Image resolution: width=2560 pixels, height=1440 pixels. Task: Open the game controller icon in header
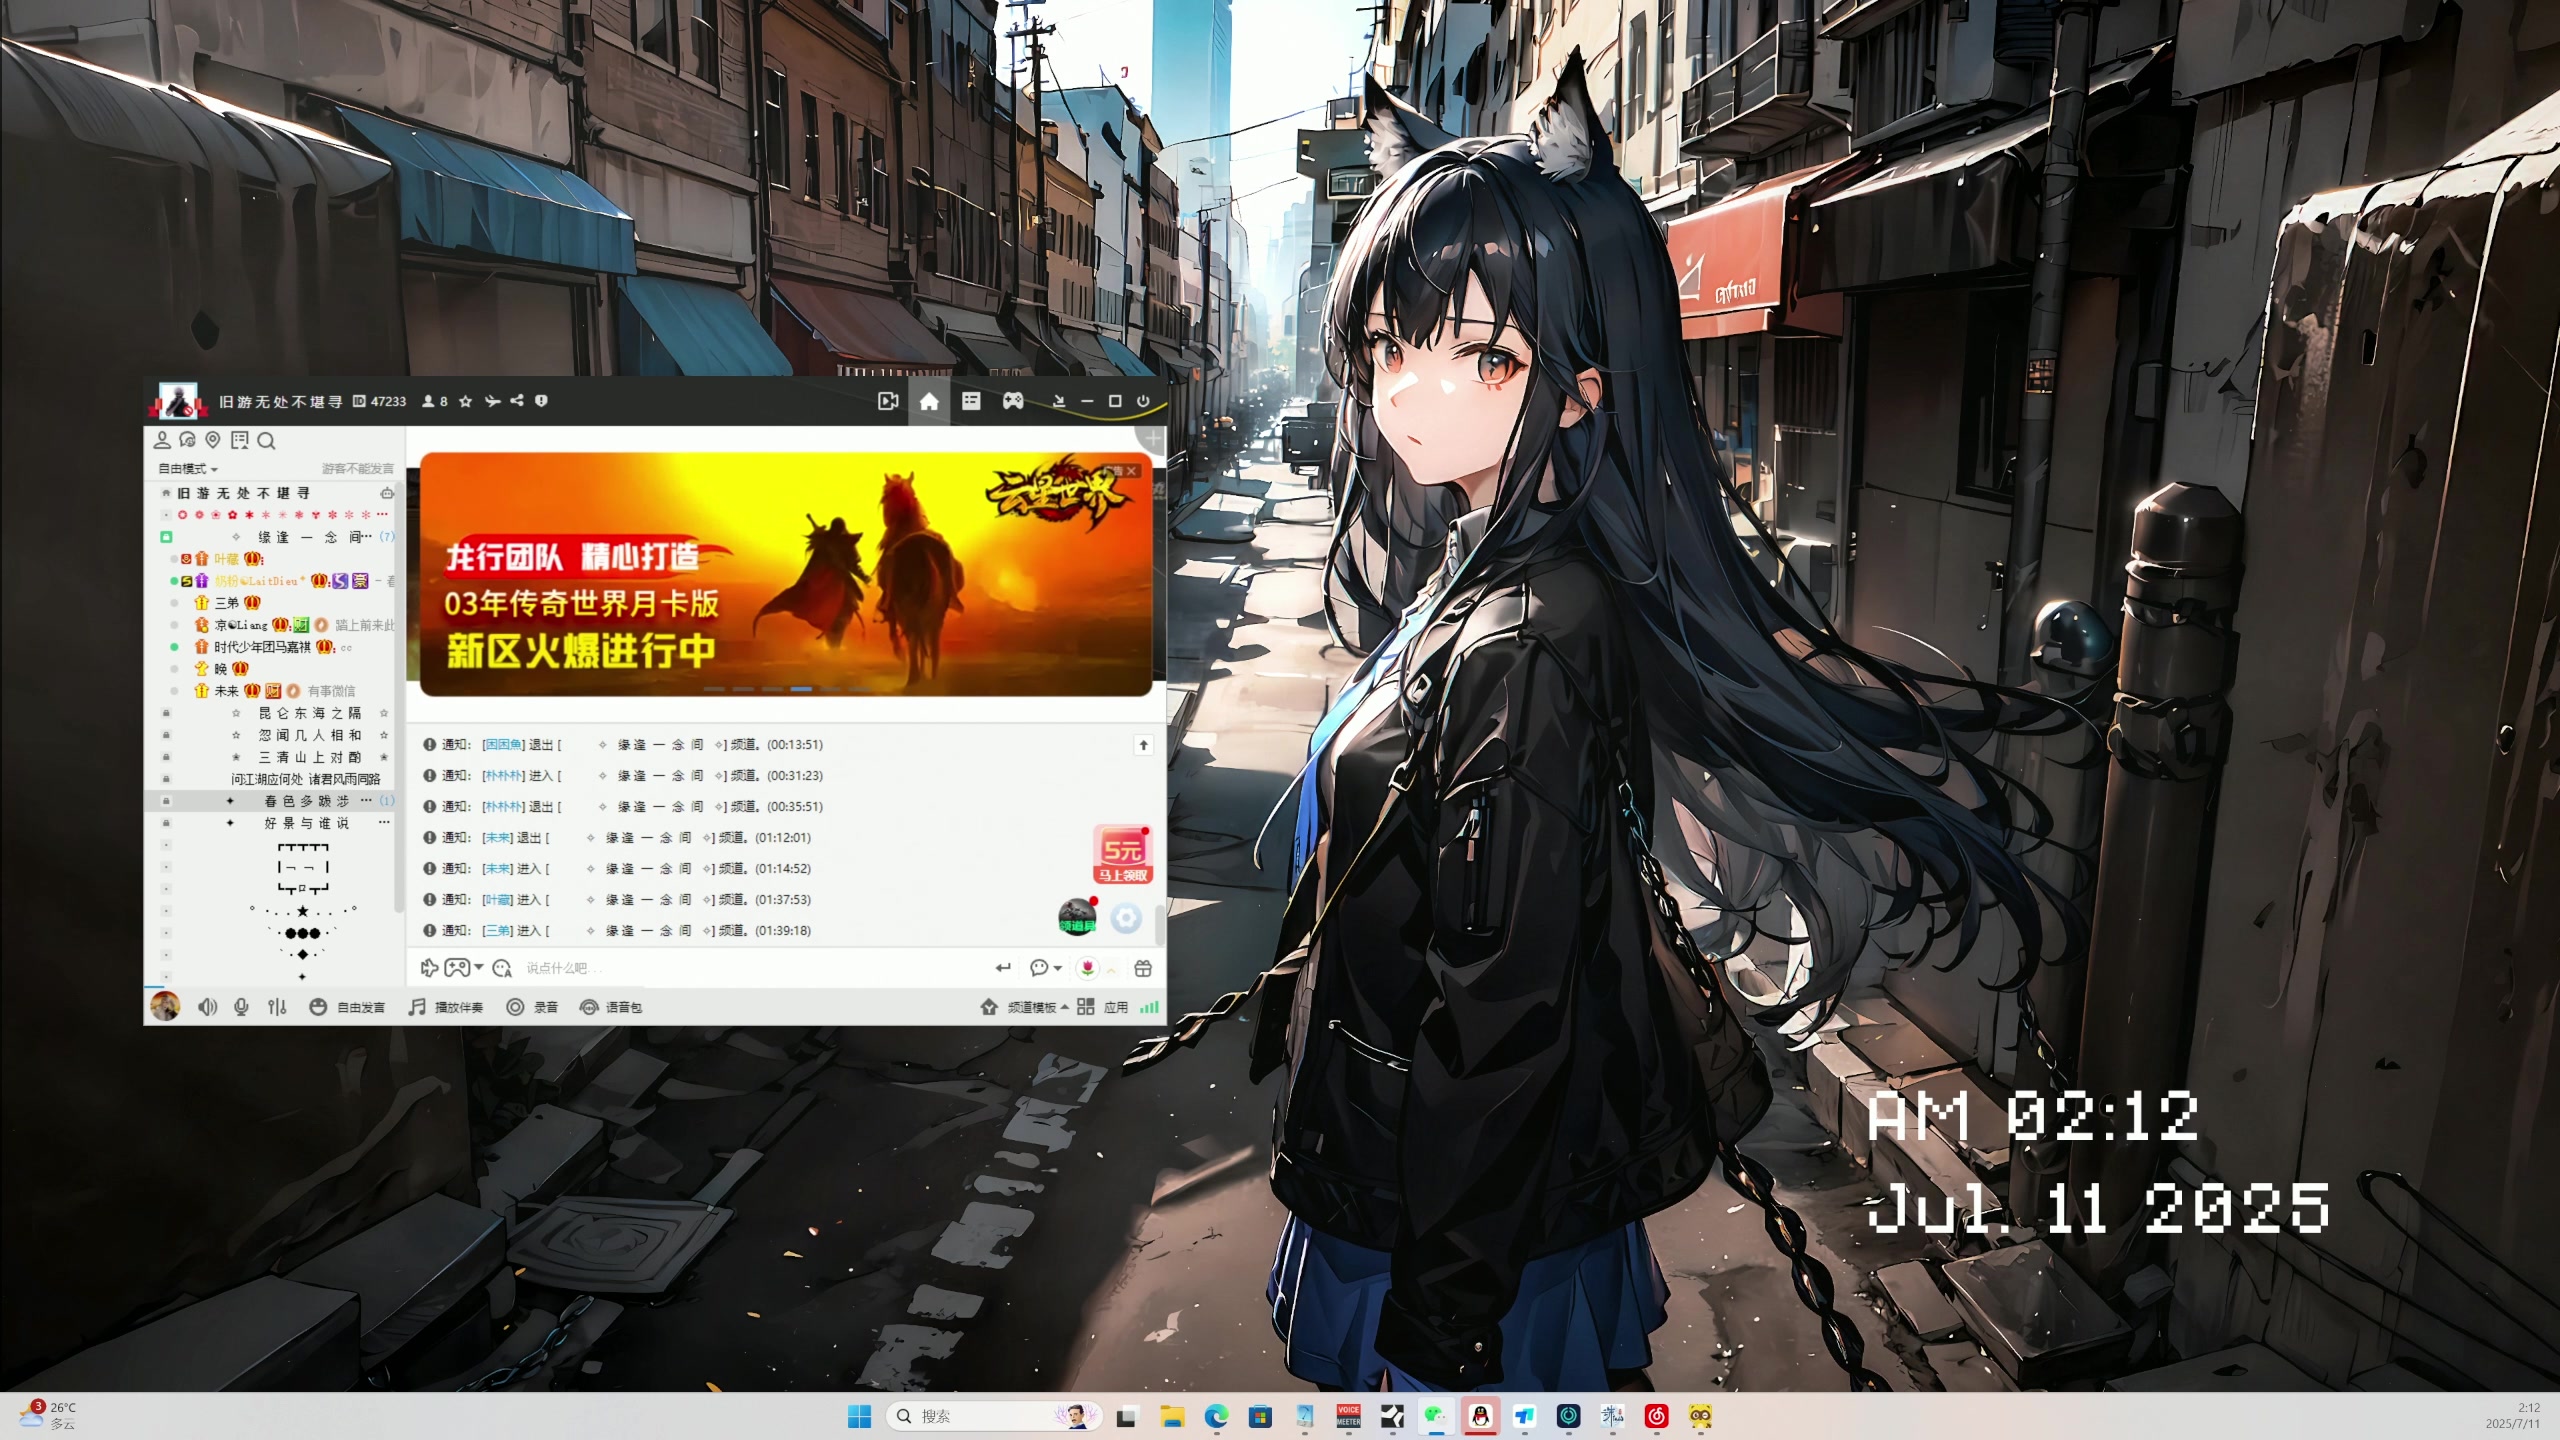(1013, 401)
